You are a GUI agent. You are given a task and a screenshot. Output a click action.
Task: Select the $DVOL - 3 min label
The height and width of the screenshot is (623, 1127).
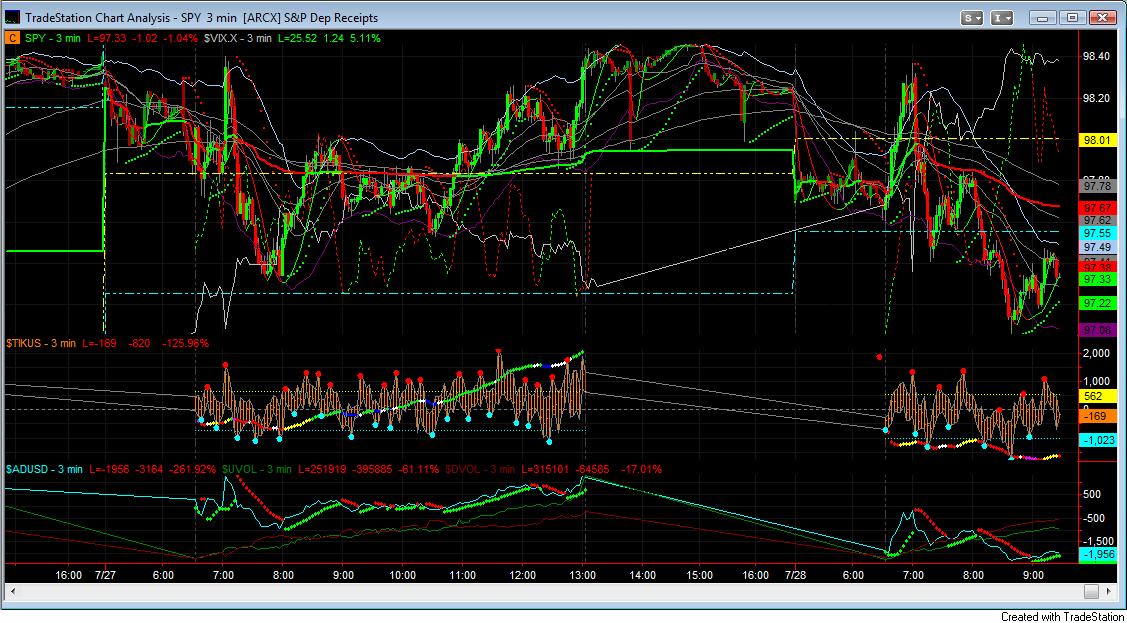click(x=479, y=469)
